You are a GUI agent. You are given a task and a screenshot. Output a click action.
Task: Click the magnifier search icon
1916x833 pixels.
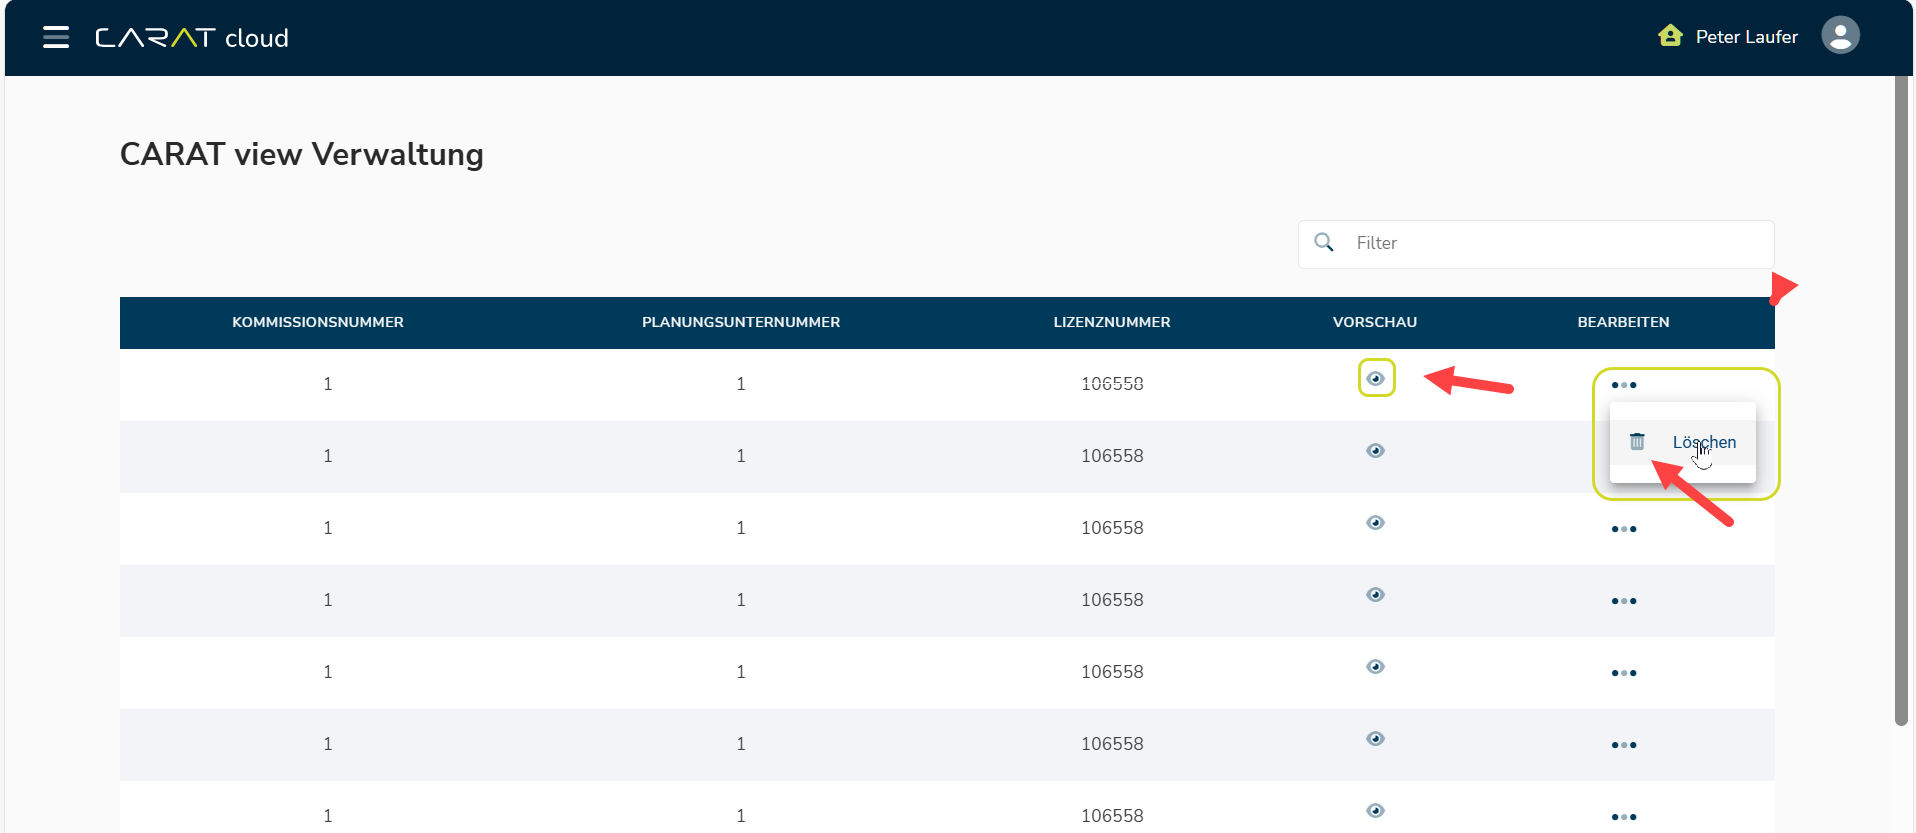tap(1324, 243)
